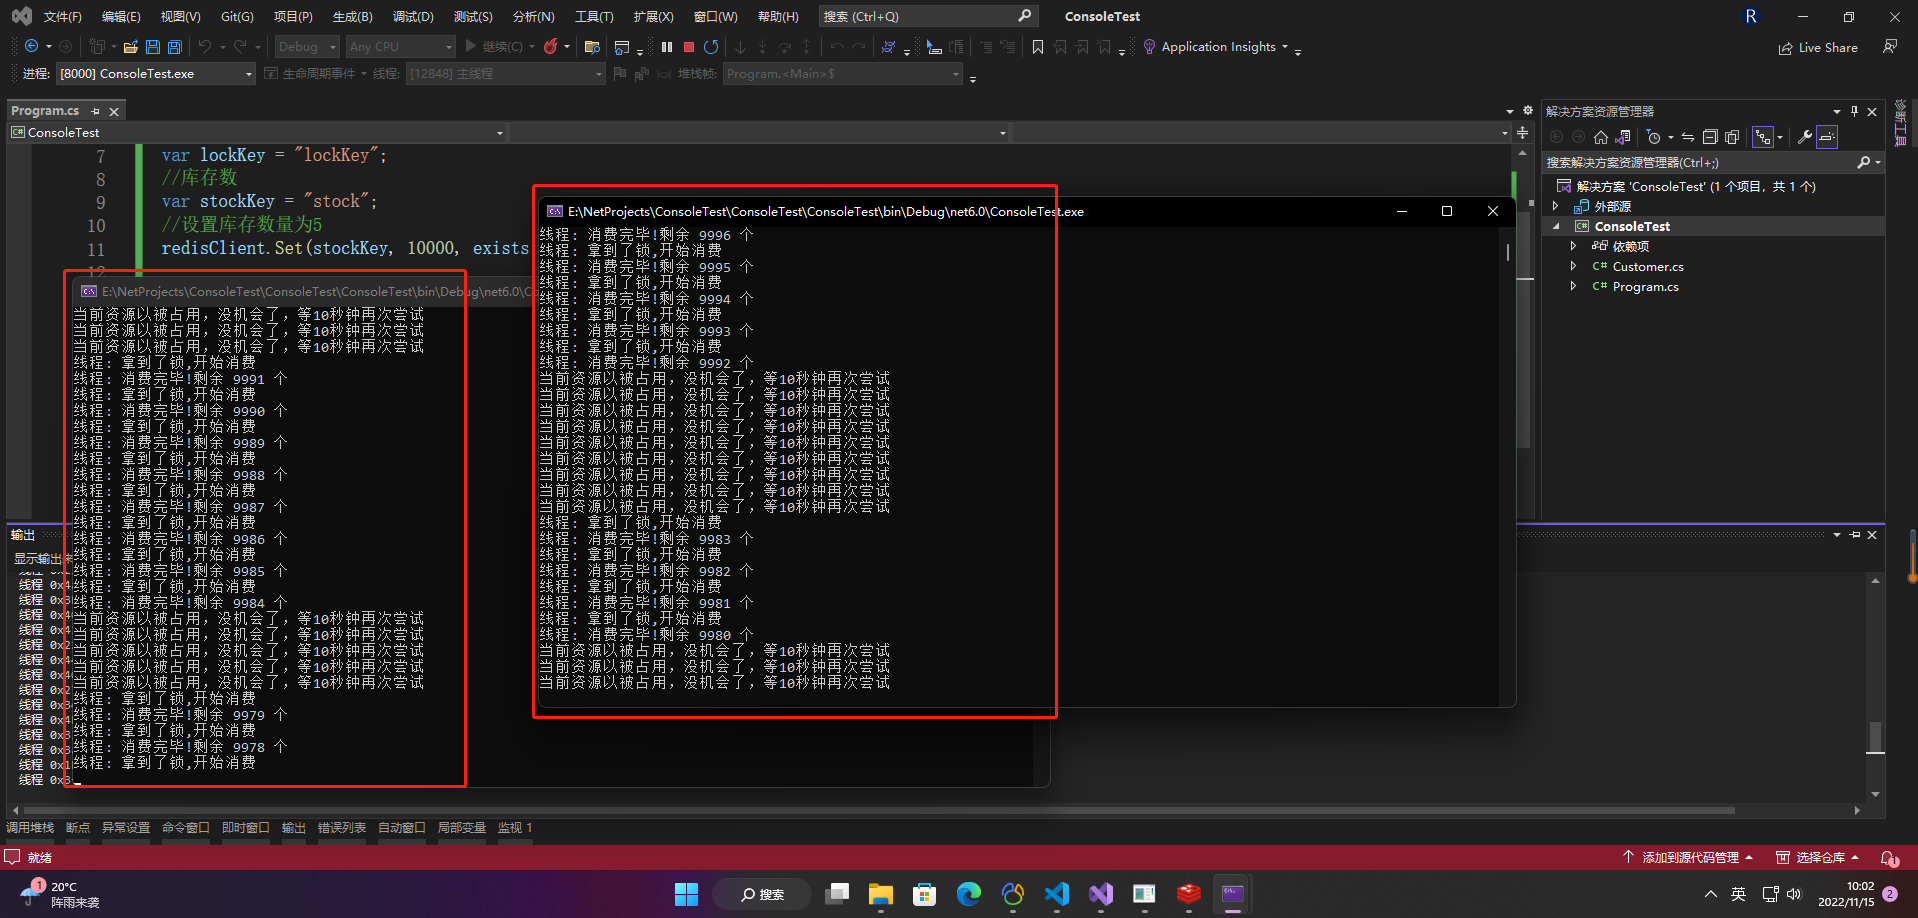Click the Save All icon

coord(175,46)
